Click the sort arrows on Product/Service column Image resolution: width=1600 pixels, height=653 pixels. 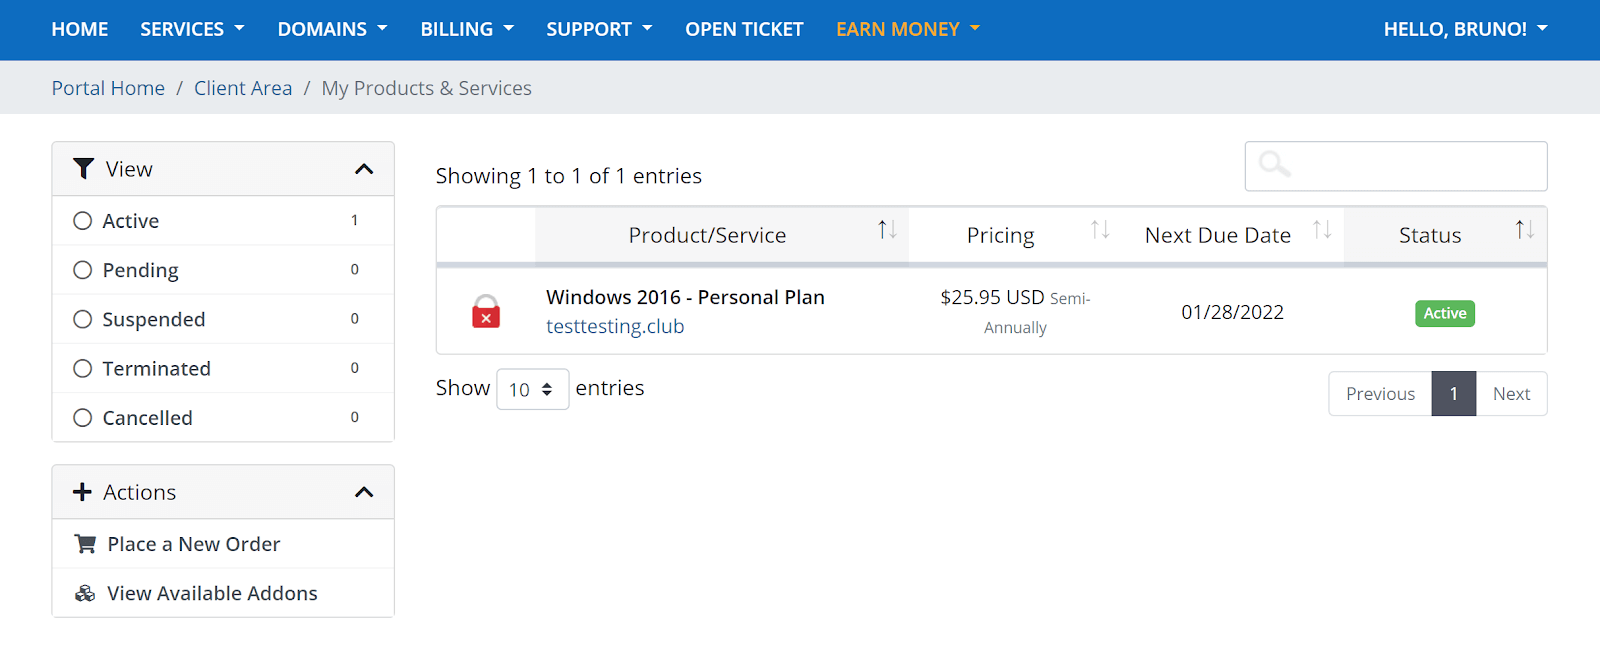click(x=887, y=231)
